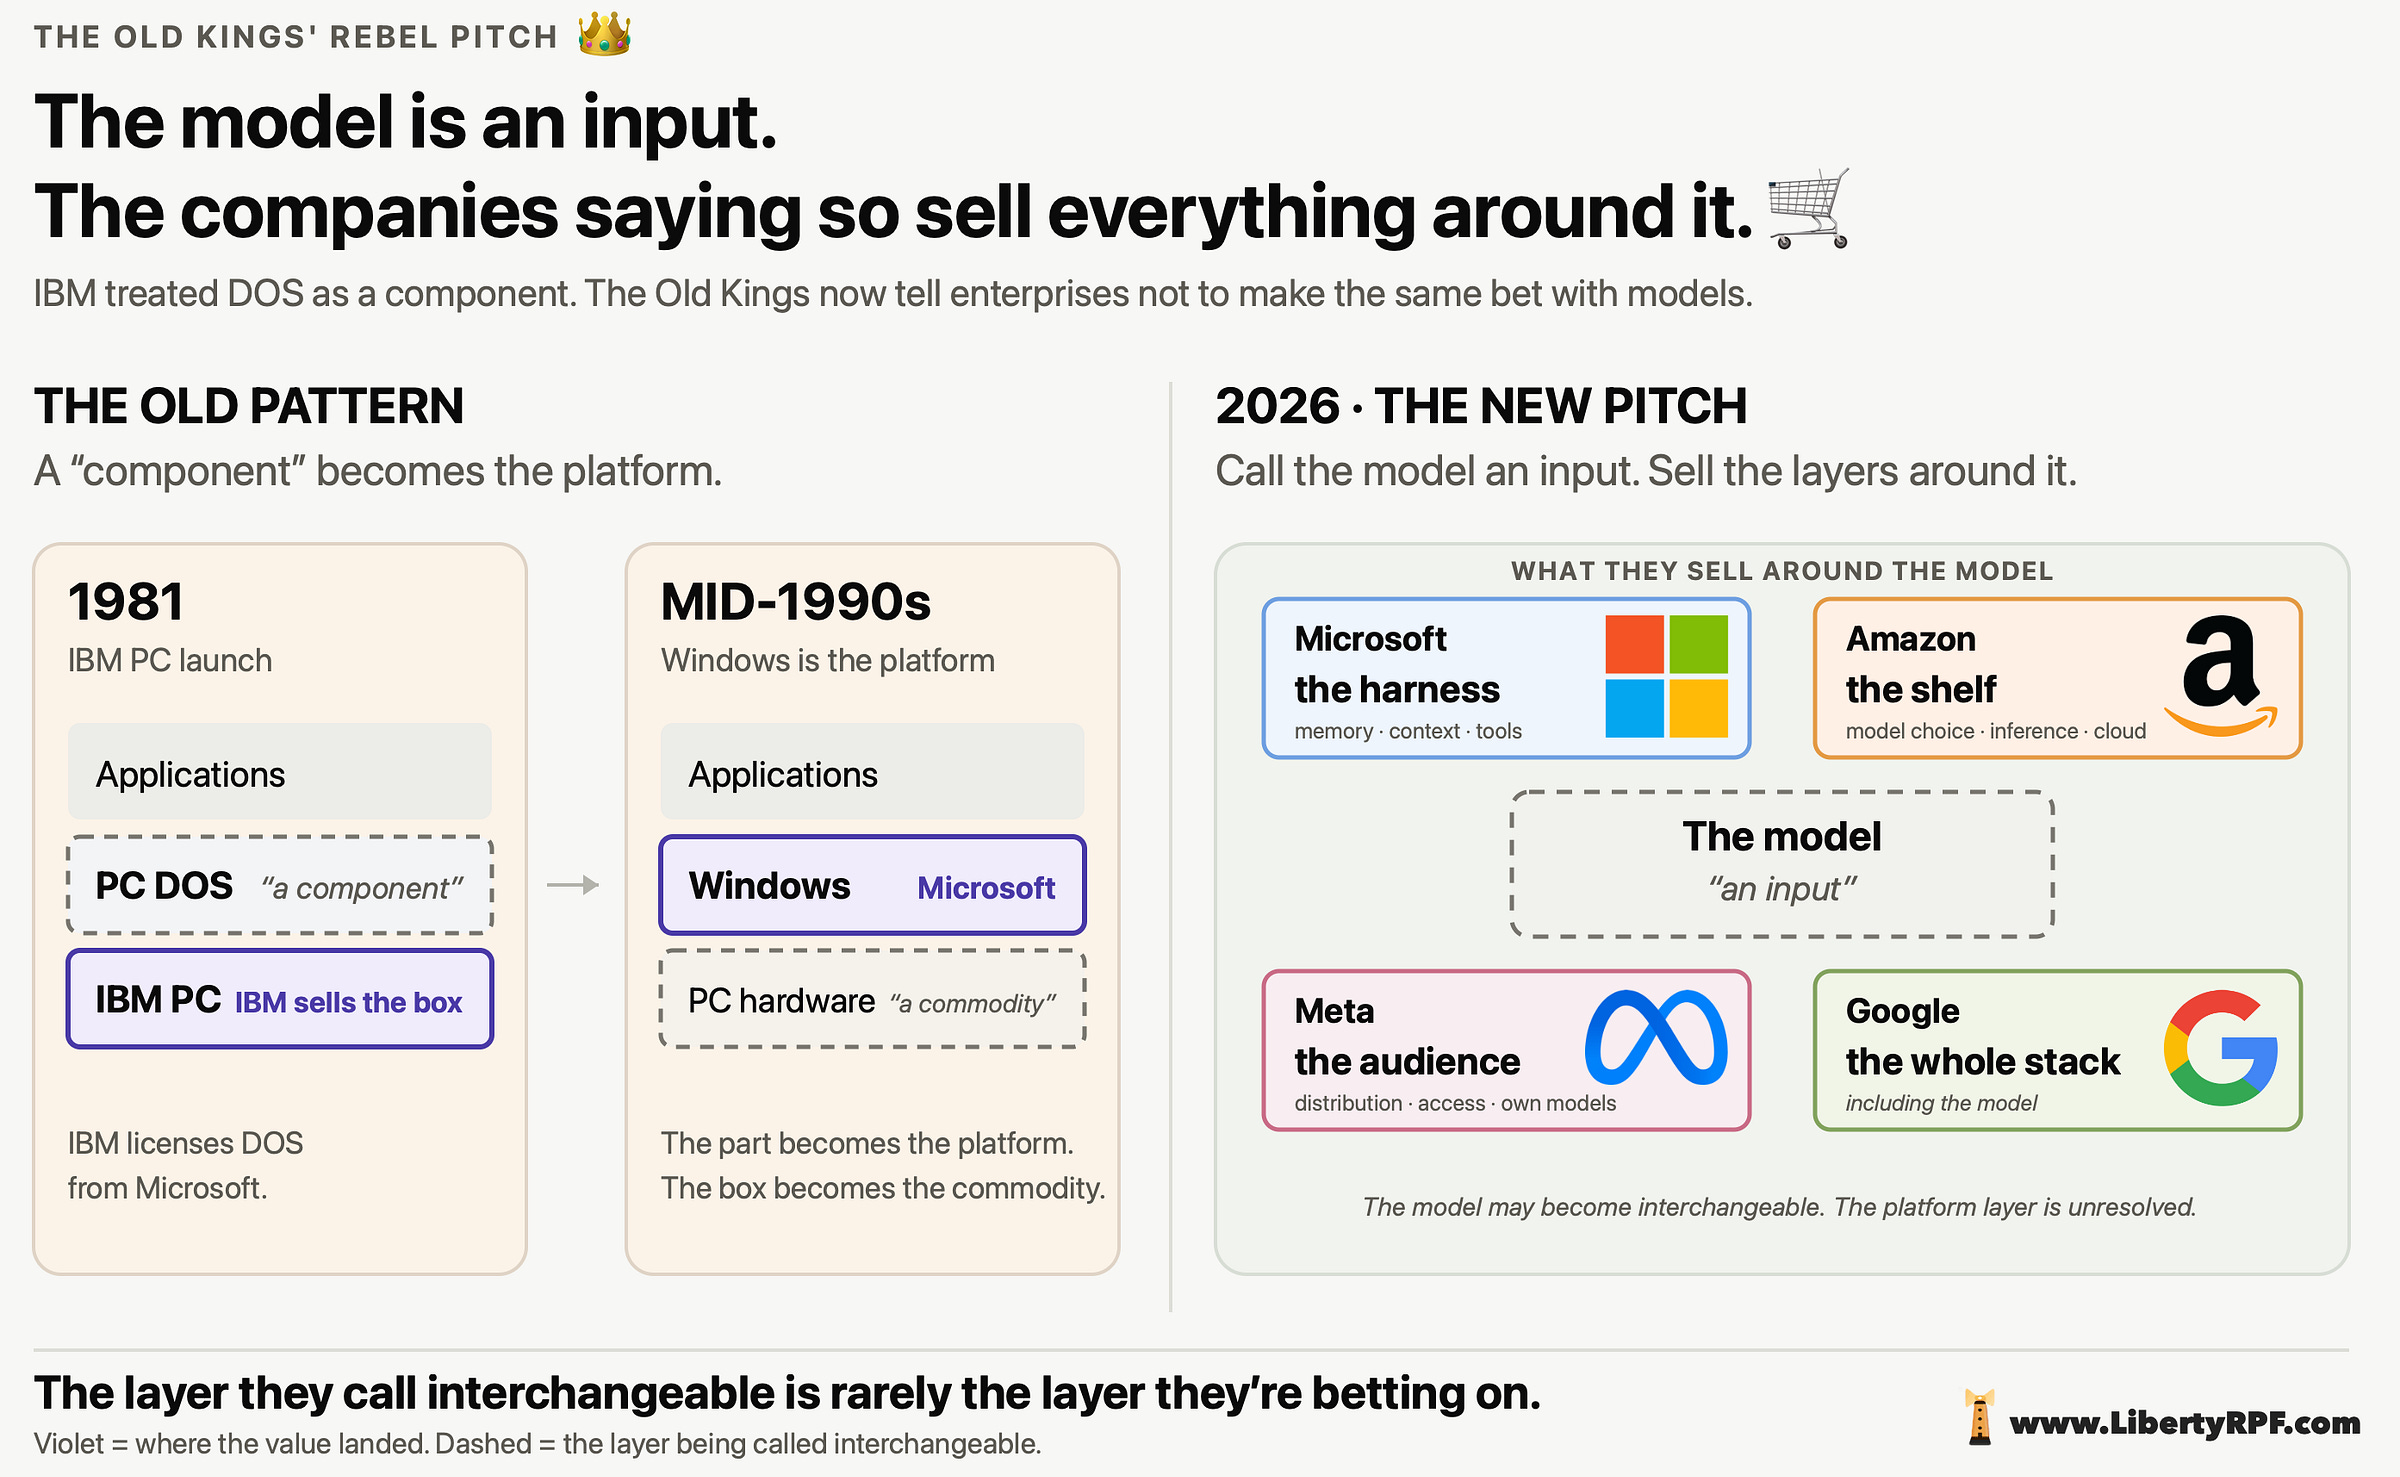Click the "PC hardware" label

pos(782,1001)
